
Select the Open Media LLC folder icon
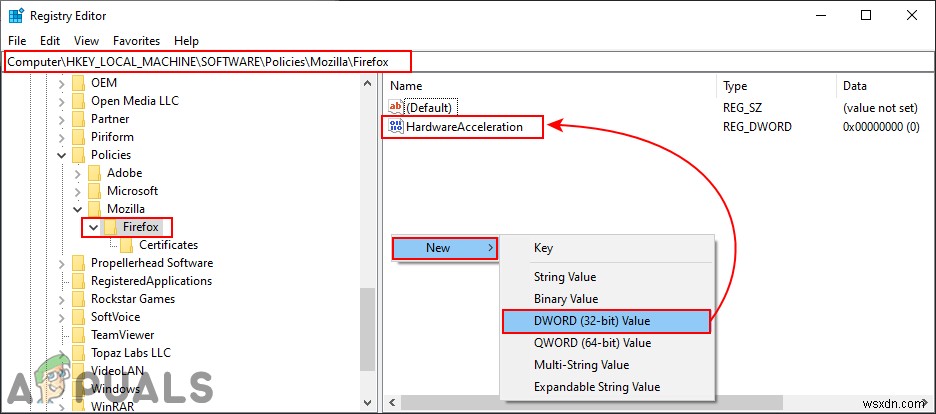78,101
